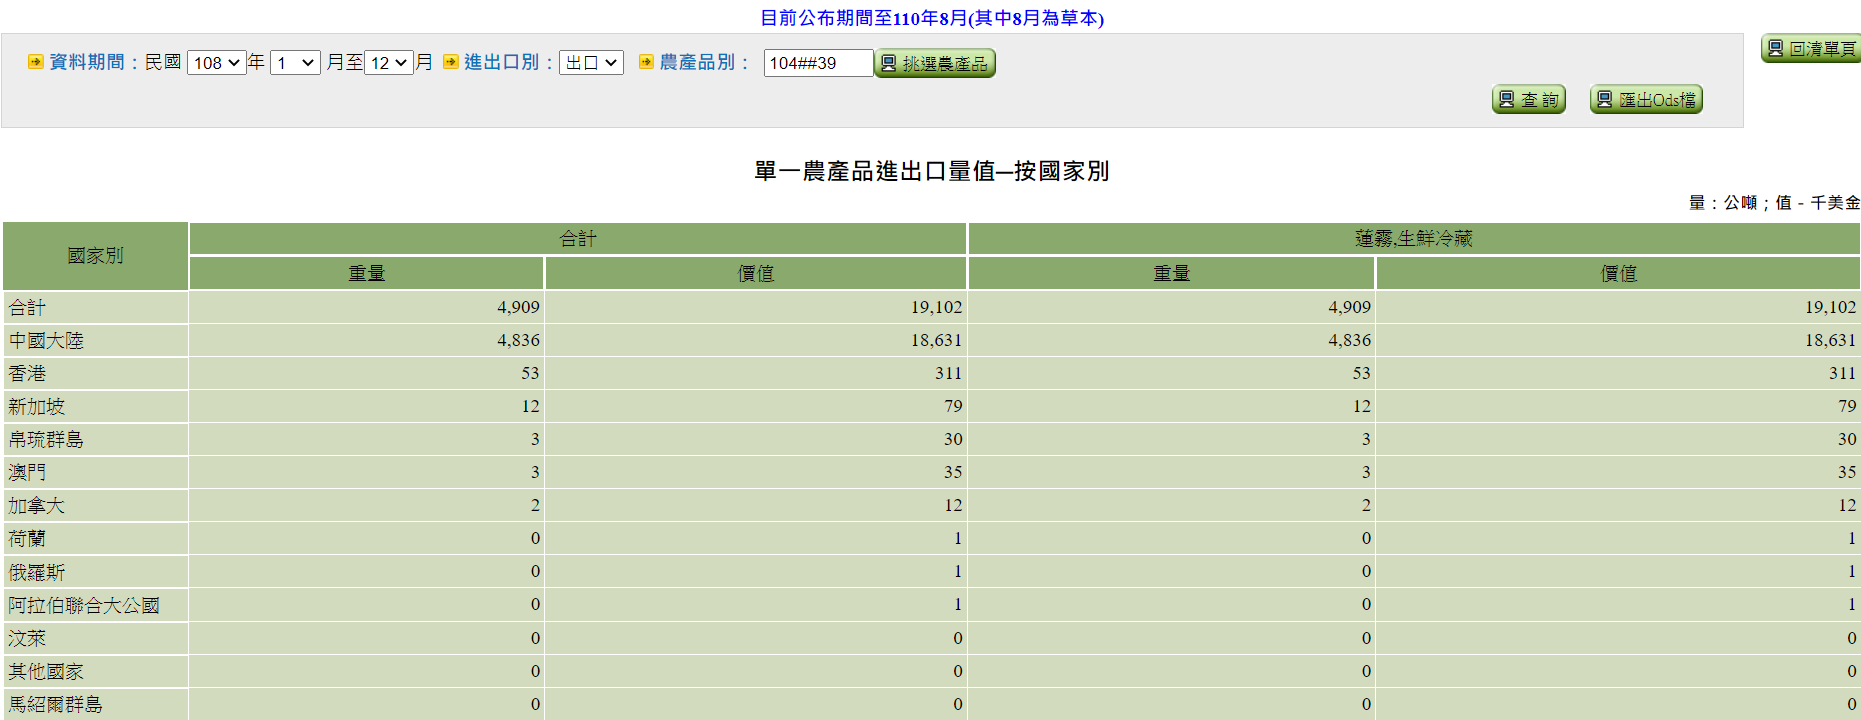This screenshot has width=1861, height=720.
Task: Run the search with the 查詢 button
Action: [x=1528, y=100]
